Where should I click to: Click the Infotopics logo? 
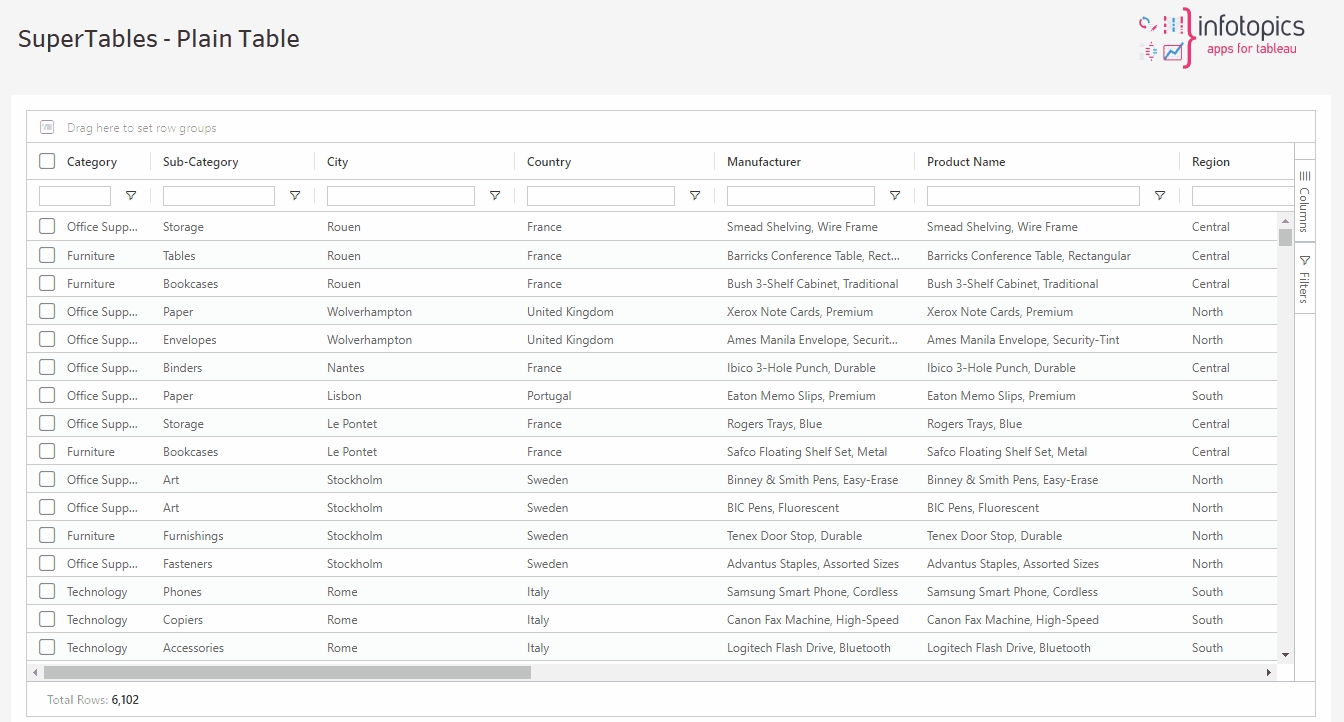pyautogui.click(x=1221, y=38)
